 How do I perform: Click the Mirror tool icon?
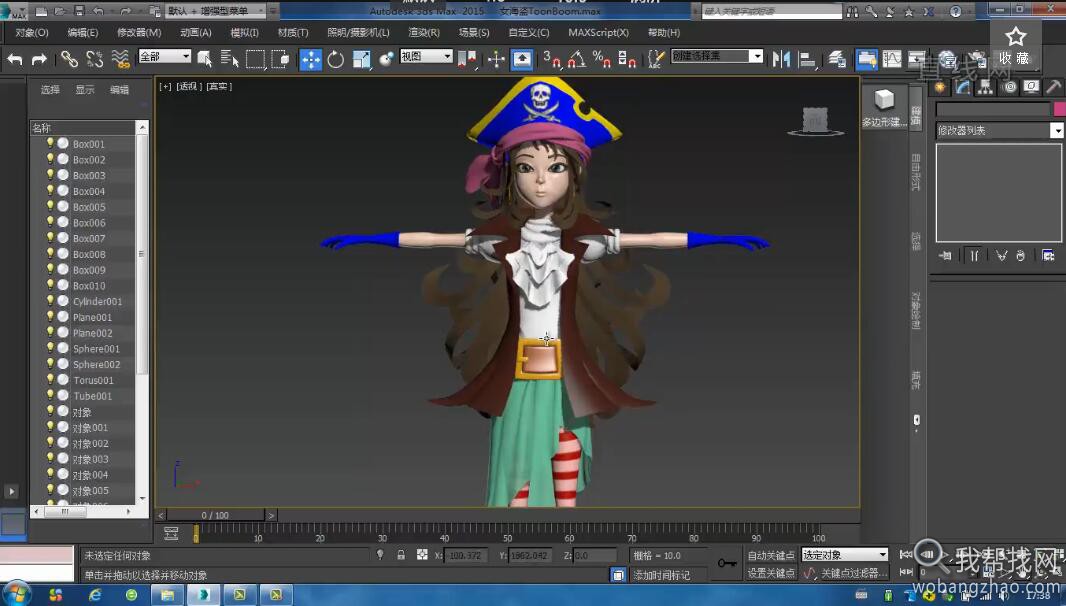(x=781, y=59)
